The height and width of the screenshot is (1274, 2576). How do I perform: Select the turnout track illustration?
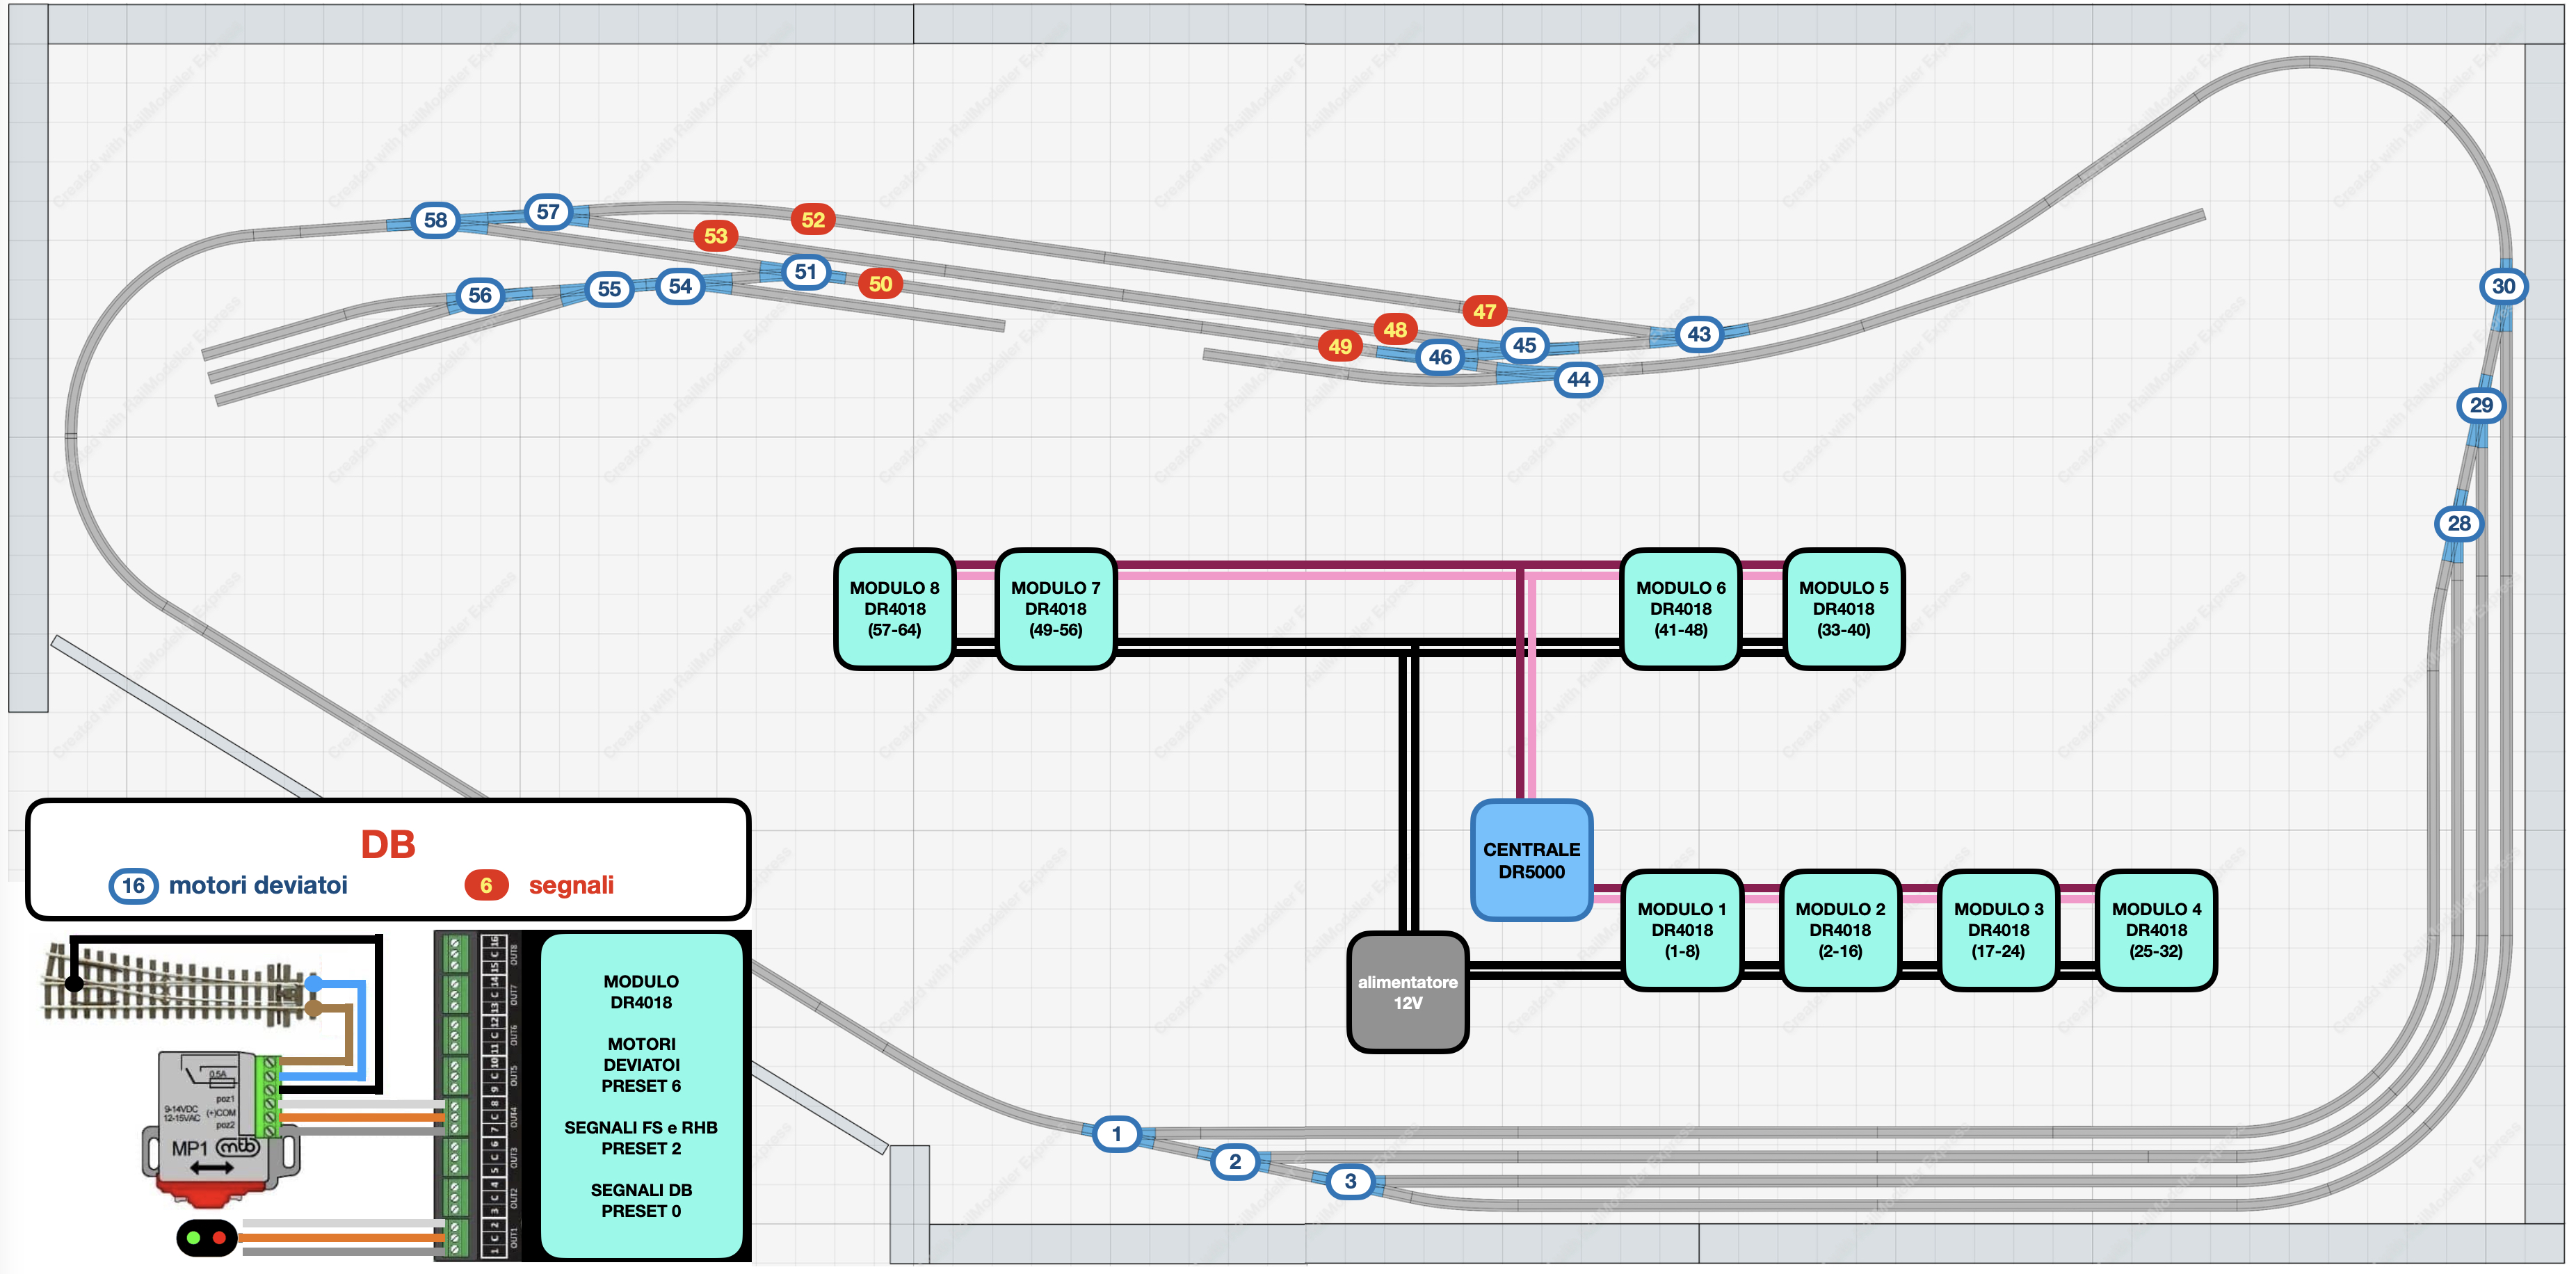[180, 983]
